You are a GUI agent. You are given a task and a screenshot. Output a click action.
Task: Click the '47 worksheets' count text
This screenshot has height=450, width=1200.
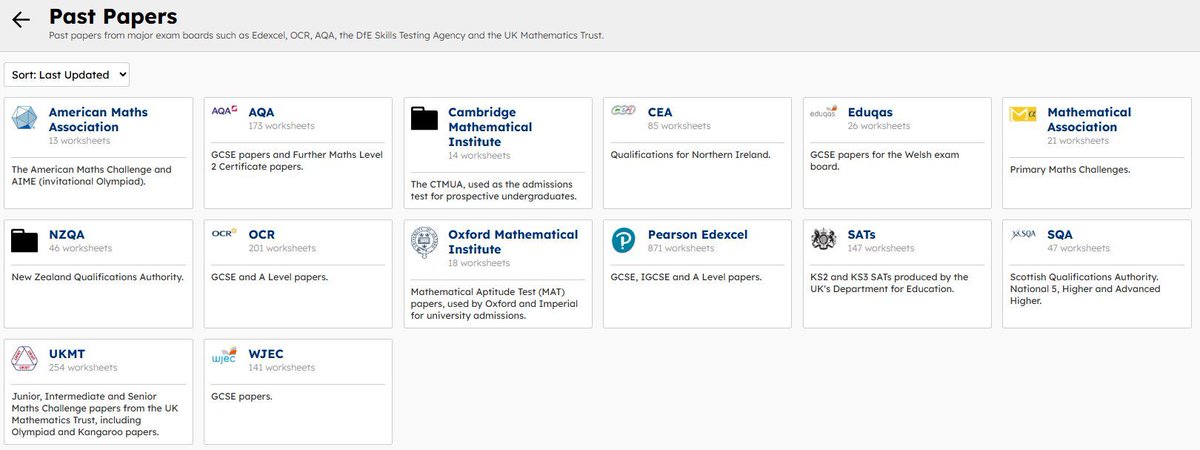1078,248
